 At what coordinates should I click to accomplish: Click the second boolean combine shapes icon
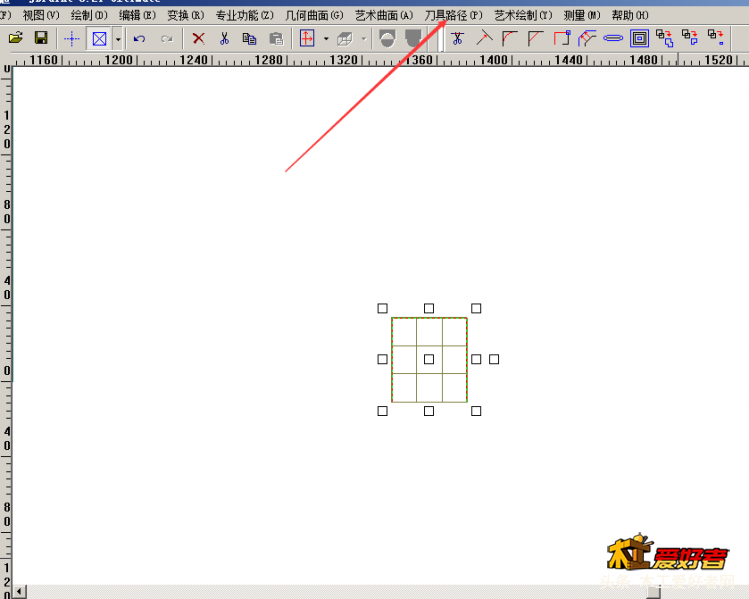(x=690, y=38)
